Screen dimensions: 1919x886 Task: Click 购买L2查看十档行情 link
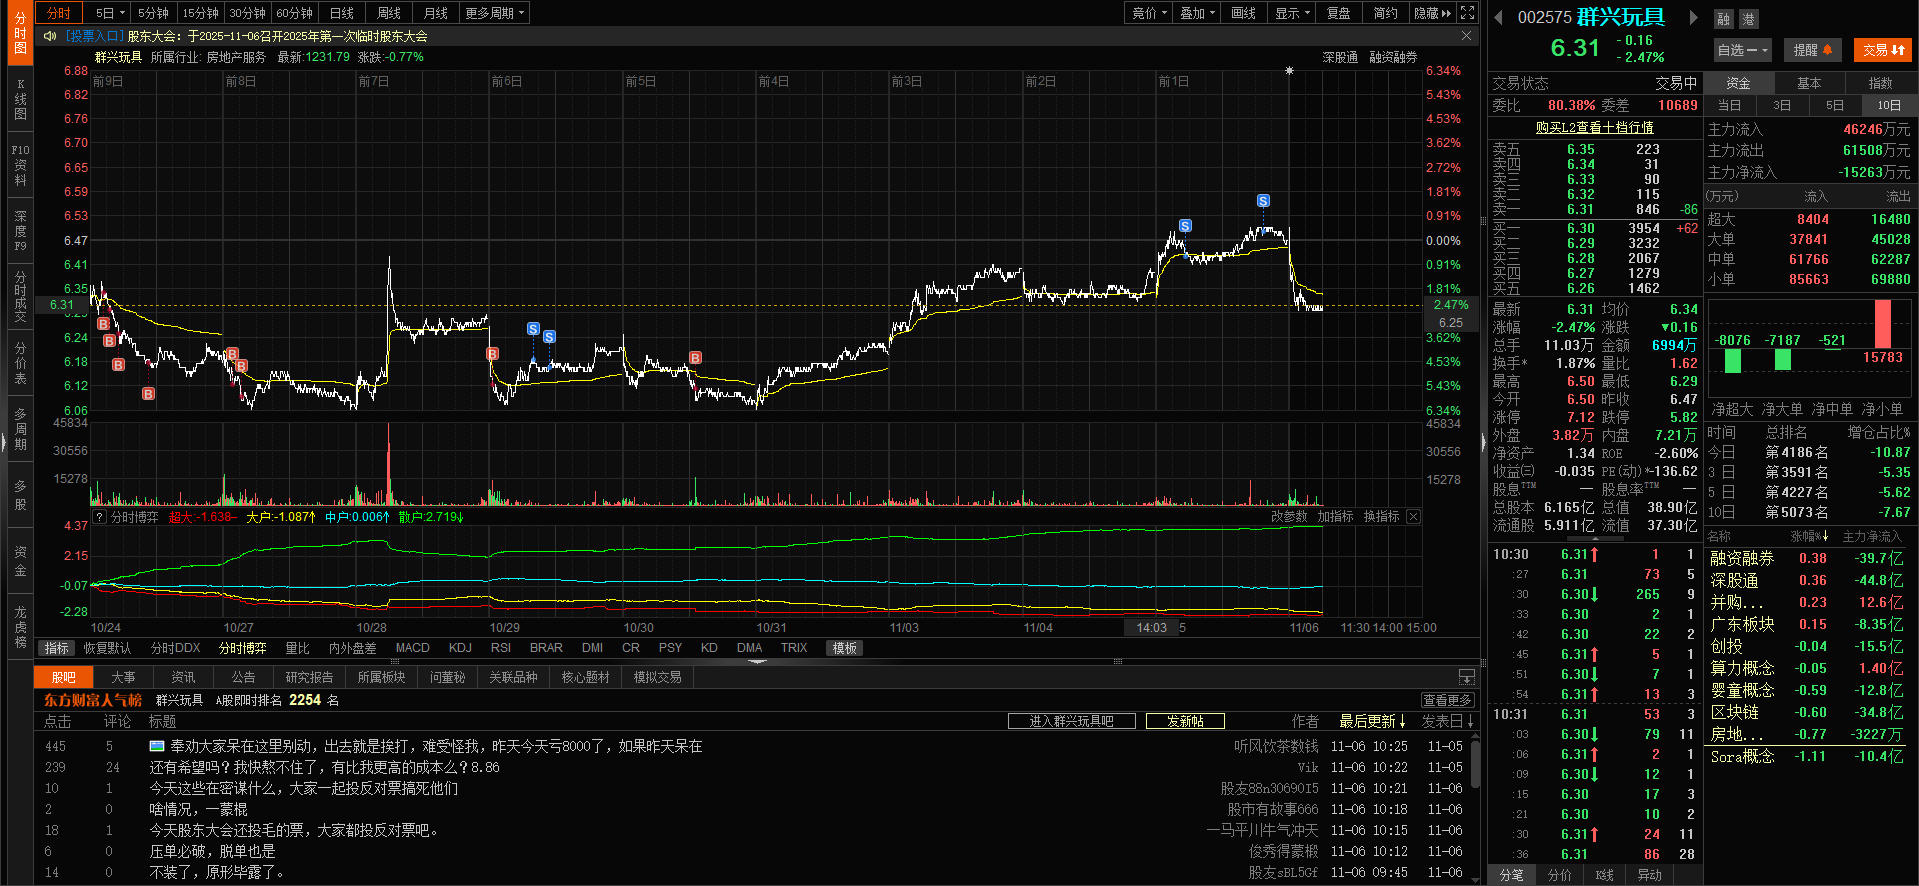1594,127
